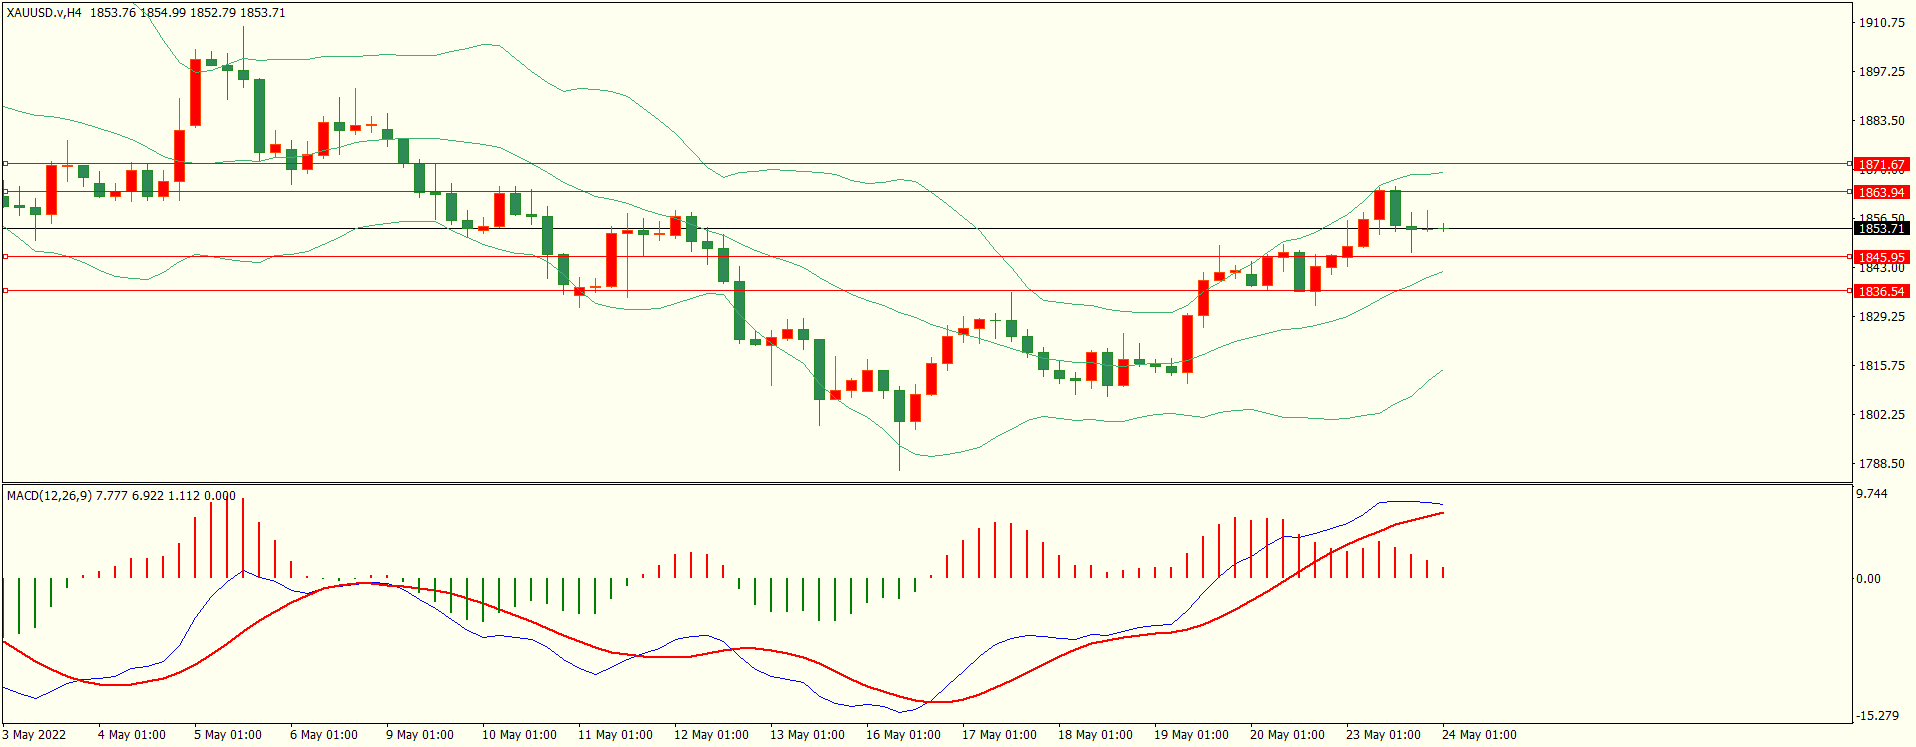This screenshot has width=1916, height=747.
Task: Click the 16 May 01:00 date label
Action: point(902,735)
